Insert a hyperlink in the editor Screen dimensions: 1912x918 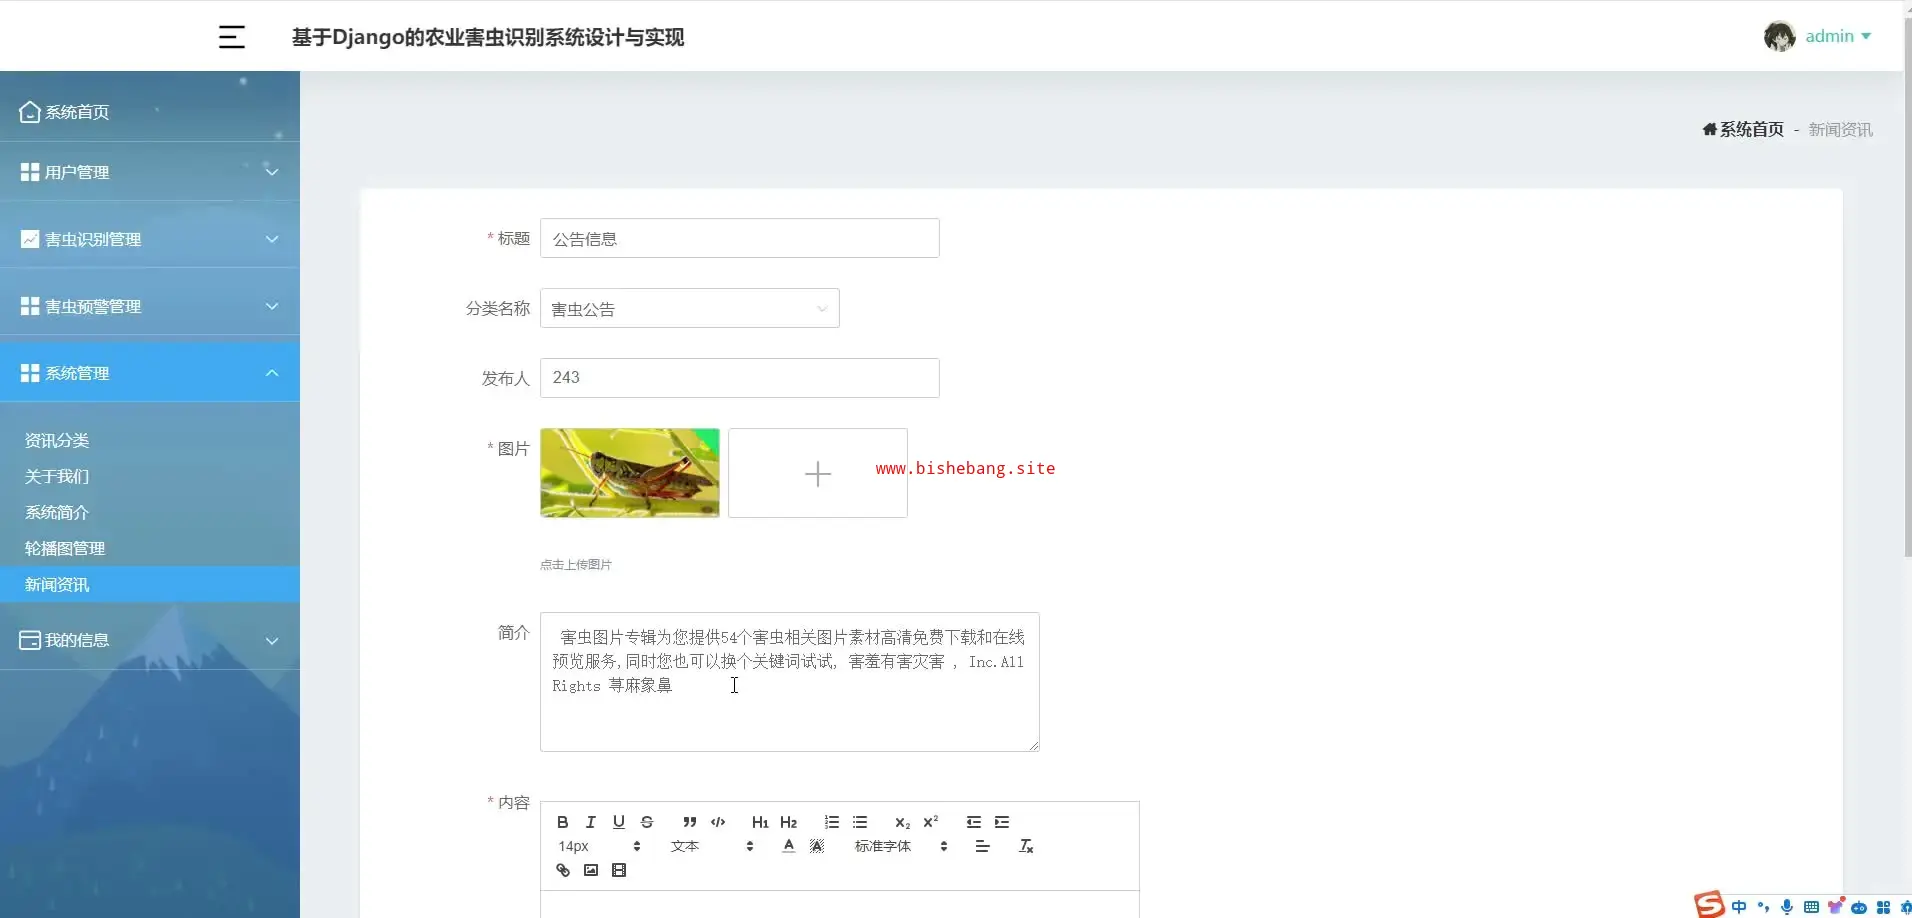pos(563,870)
